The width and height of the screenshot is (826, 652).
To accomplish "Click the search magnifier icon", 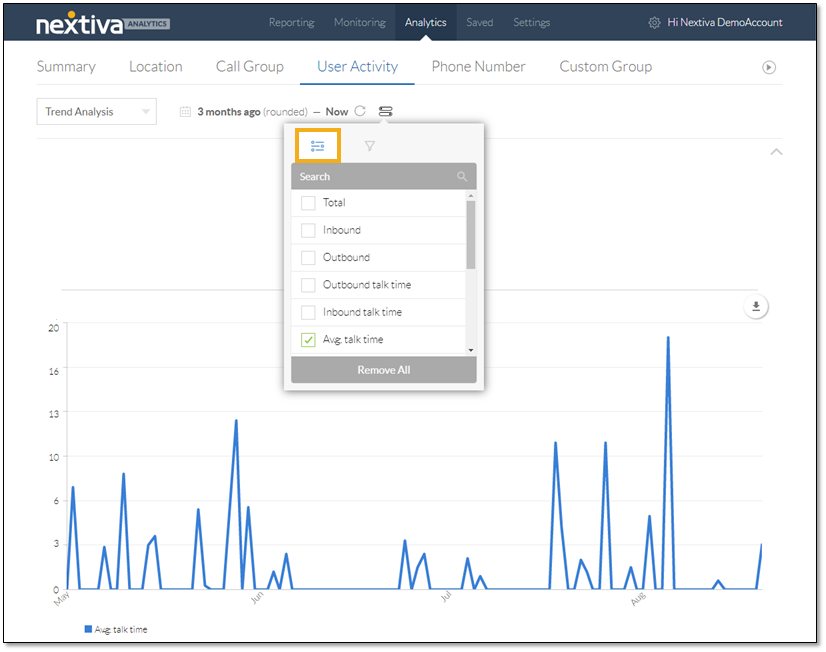I will tap(462, 176).
